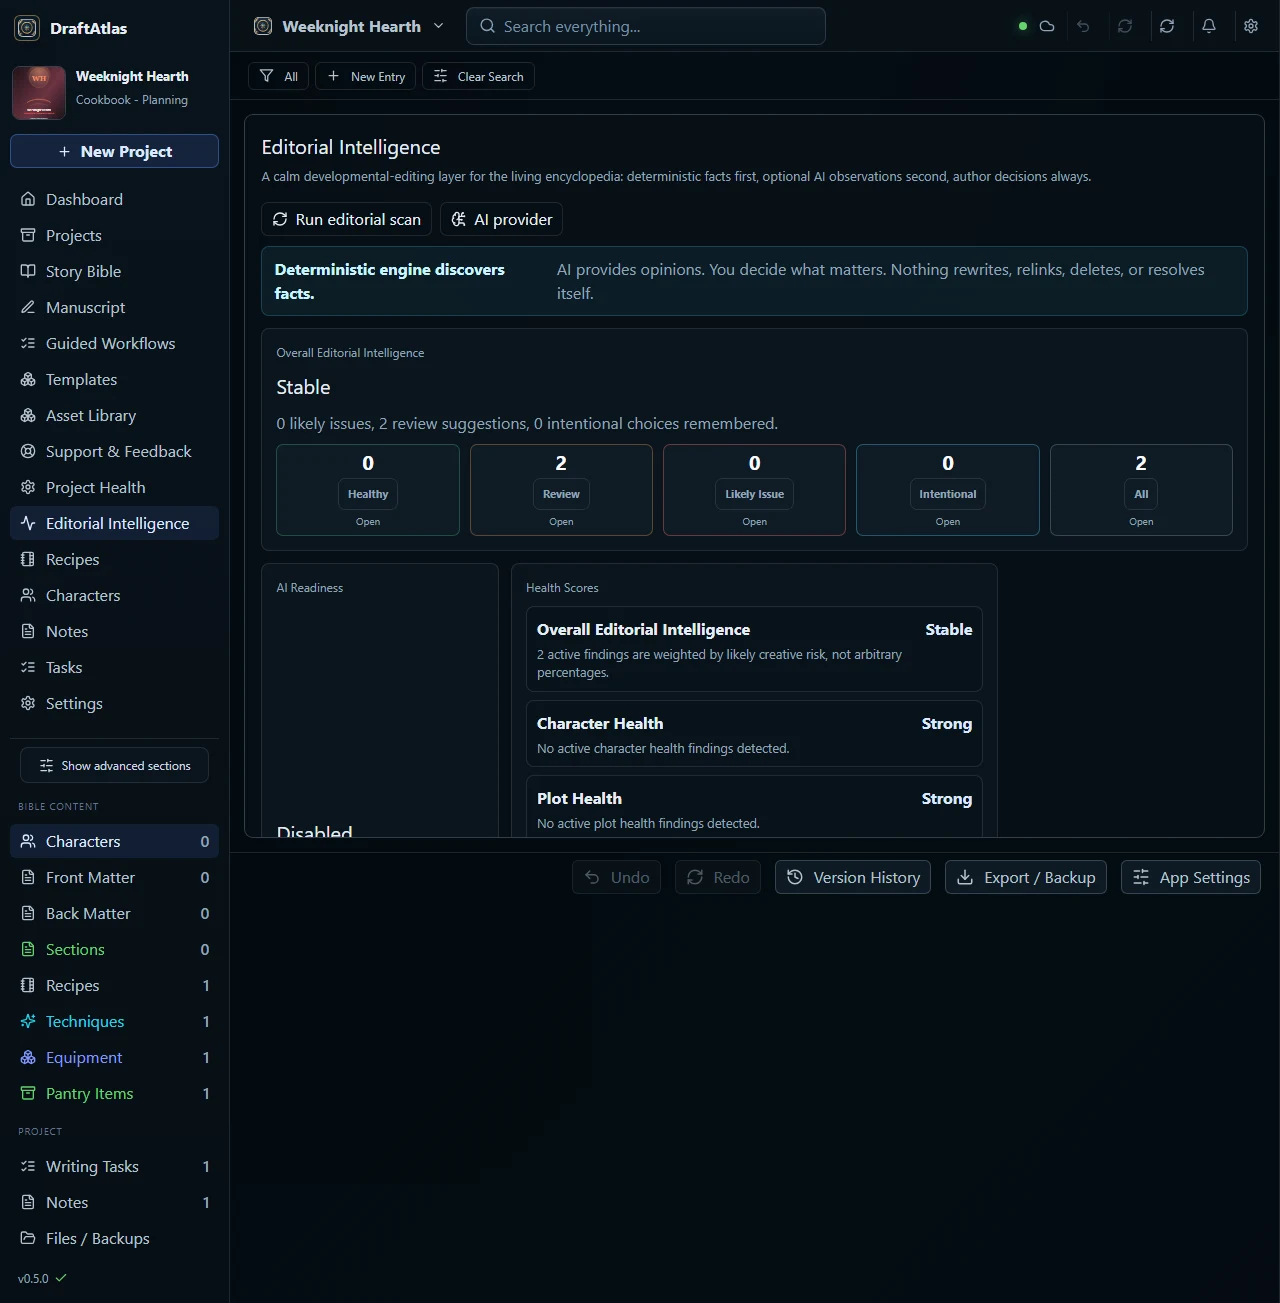
Task: Open the Weeknight Hearth project thumbnail
Action: pos(39,92)
